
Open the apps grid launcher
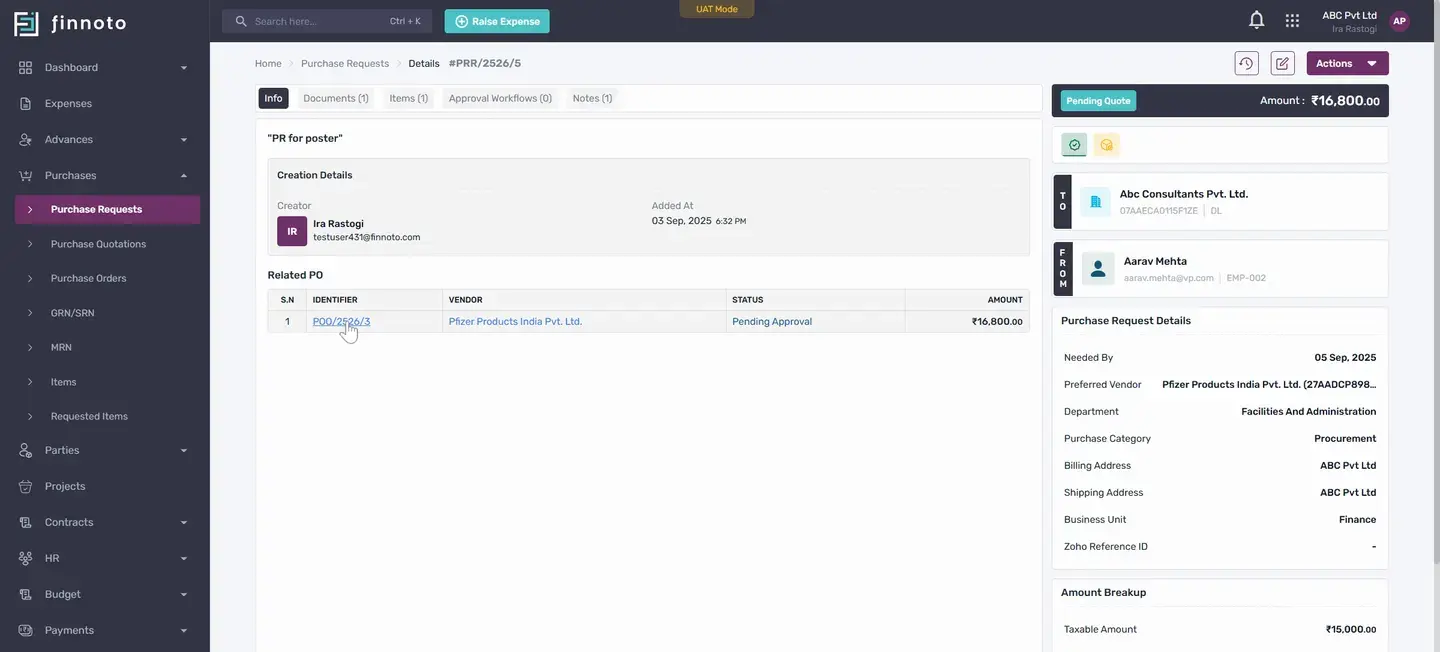(1292, 20)
